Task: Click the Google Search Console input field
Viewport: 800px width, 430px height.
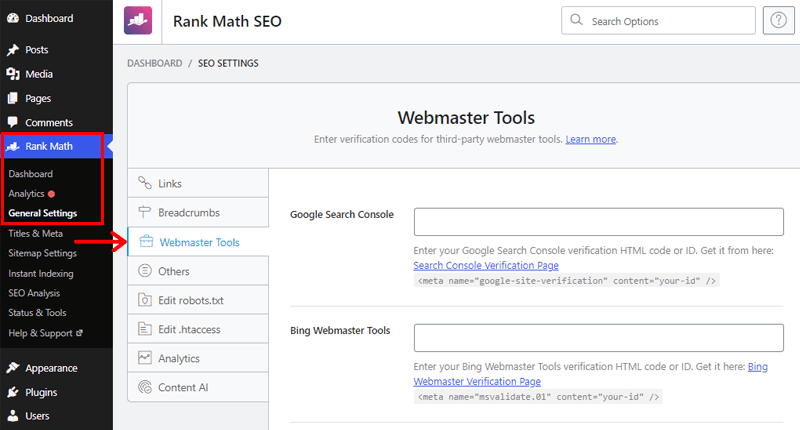Action: click(598, 221)
